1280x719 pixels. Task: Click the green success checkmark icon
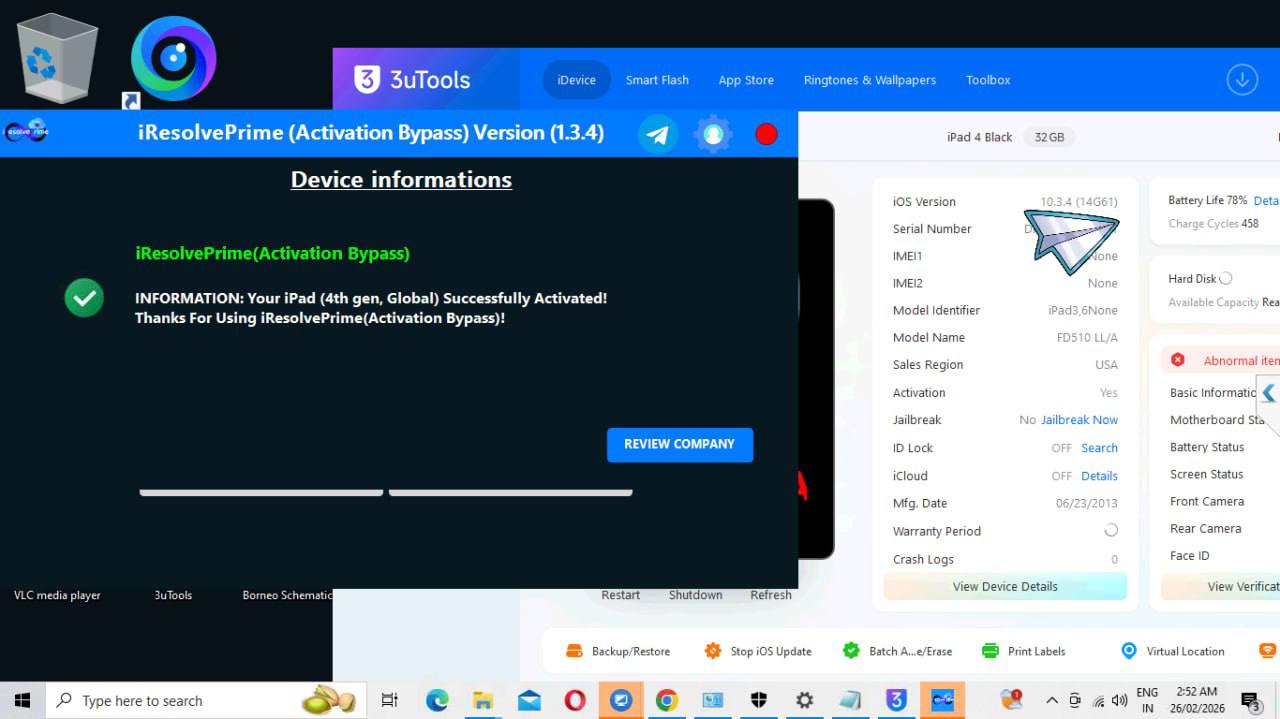point(84,298)
